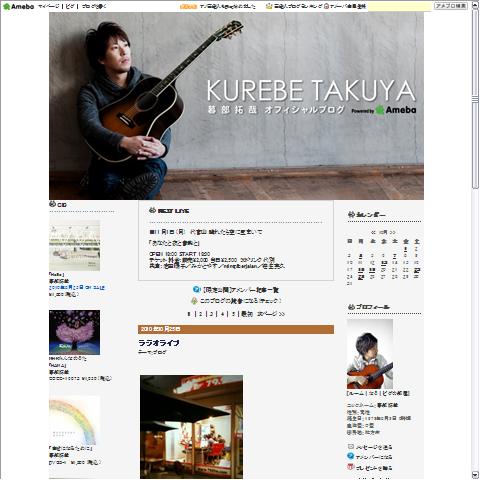Click the blue become-Amember icon in profile
Image resolution: width=480 pixels, height=480 pixels.
[350, 456]
